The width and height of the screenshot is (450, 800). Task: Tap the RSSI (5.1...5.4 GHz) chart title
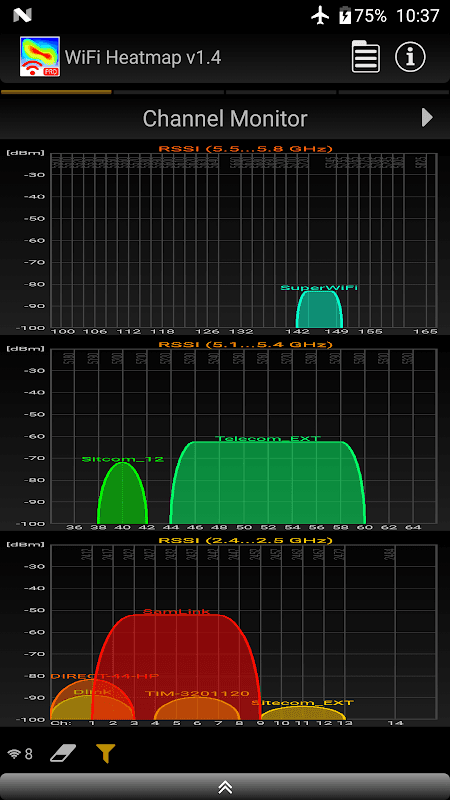245,344
